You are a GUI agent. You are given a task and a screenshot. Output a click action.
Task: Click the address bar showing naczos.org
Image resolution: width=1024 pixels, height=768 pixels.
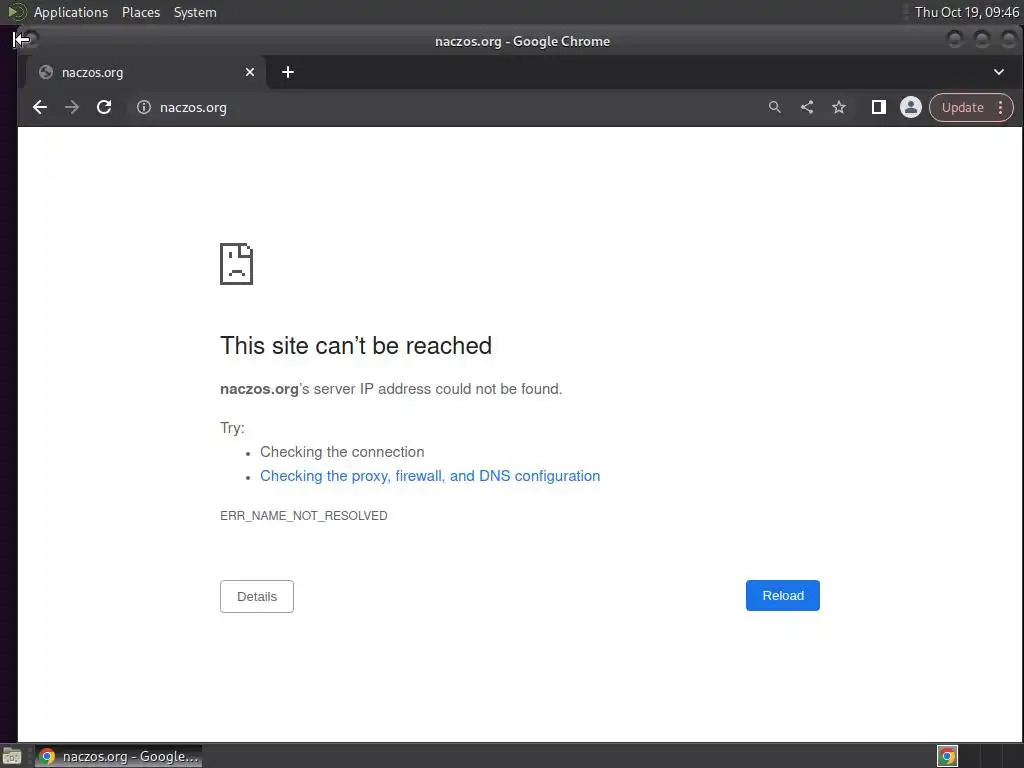click(x=444, y=108)
